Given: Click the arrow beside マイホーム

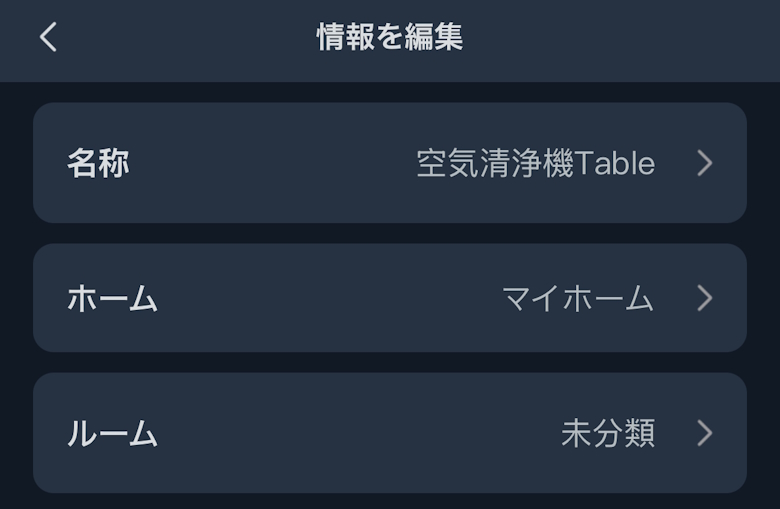Looking at the screenshot, I should pos(705,298).
